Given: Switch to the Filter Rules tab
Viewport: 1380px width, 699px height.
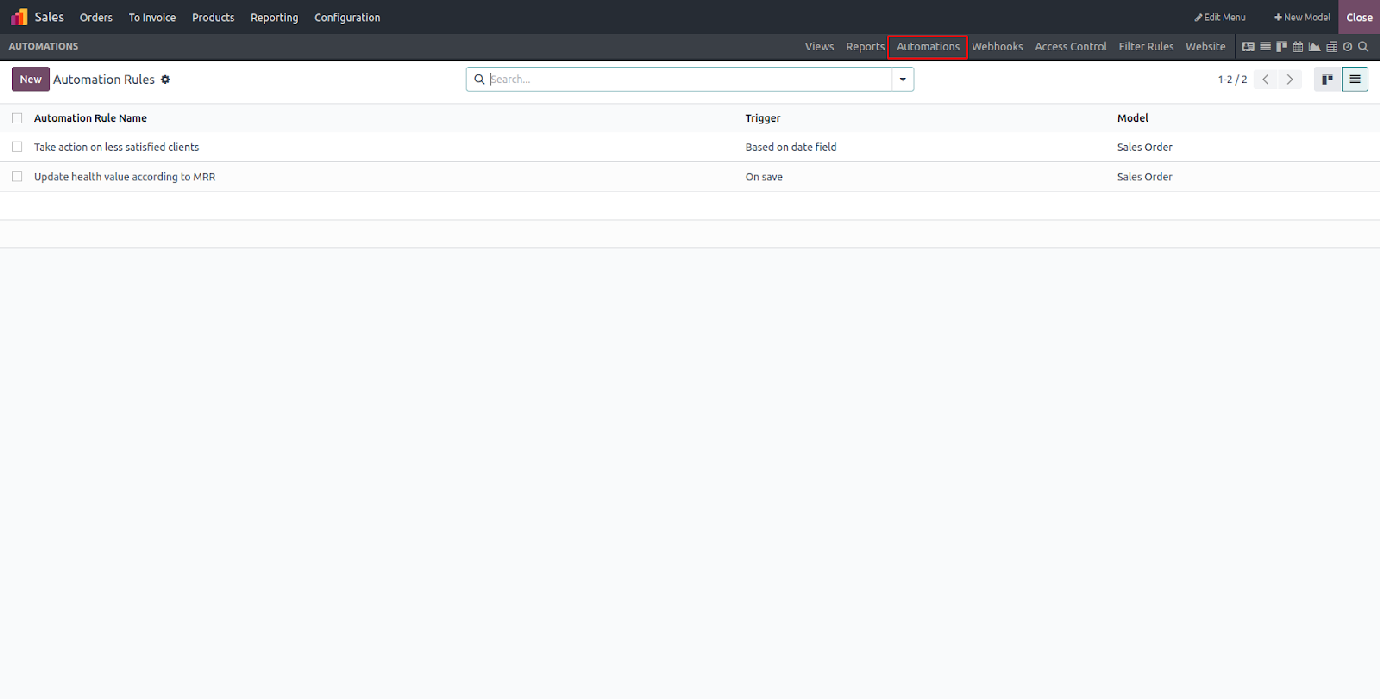Looking at the screenshot, I should tap(1146, 47).
